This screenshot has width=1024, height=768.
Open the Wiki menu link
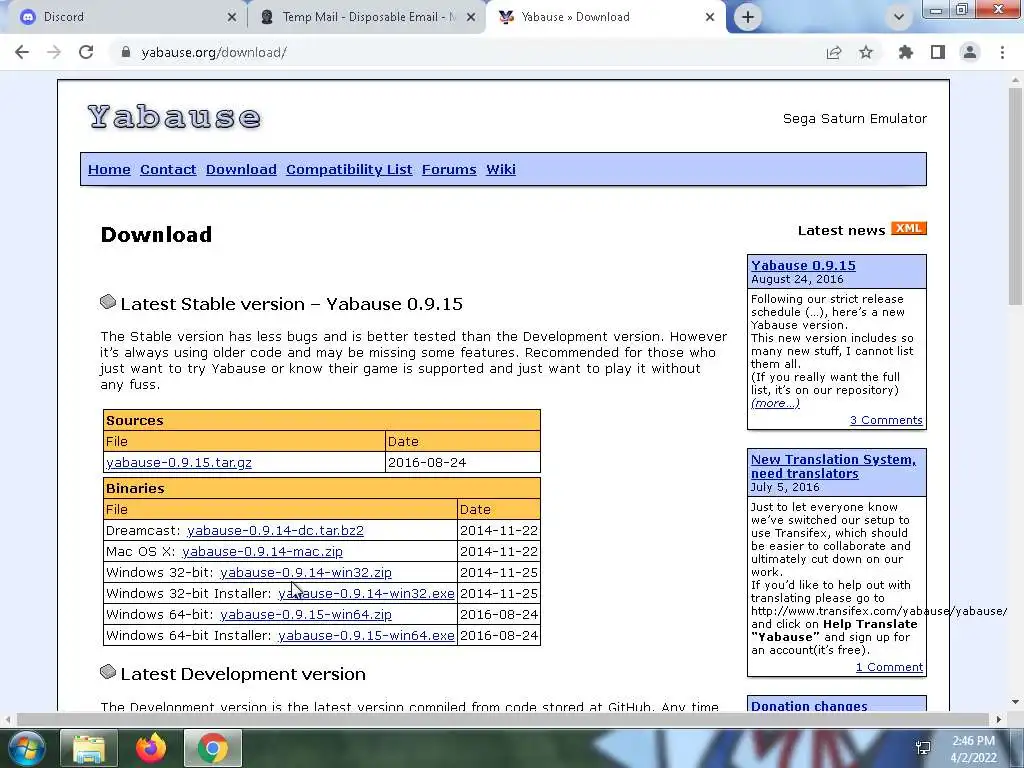pyautogui.click(x=500, y=169)
